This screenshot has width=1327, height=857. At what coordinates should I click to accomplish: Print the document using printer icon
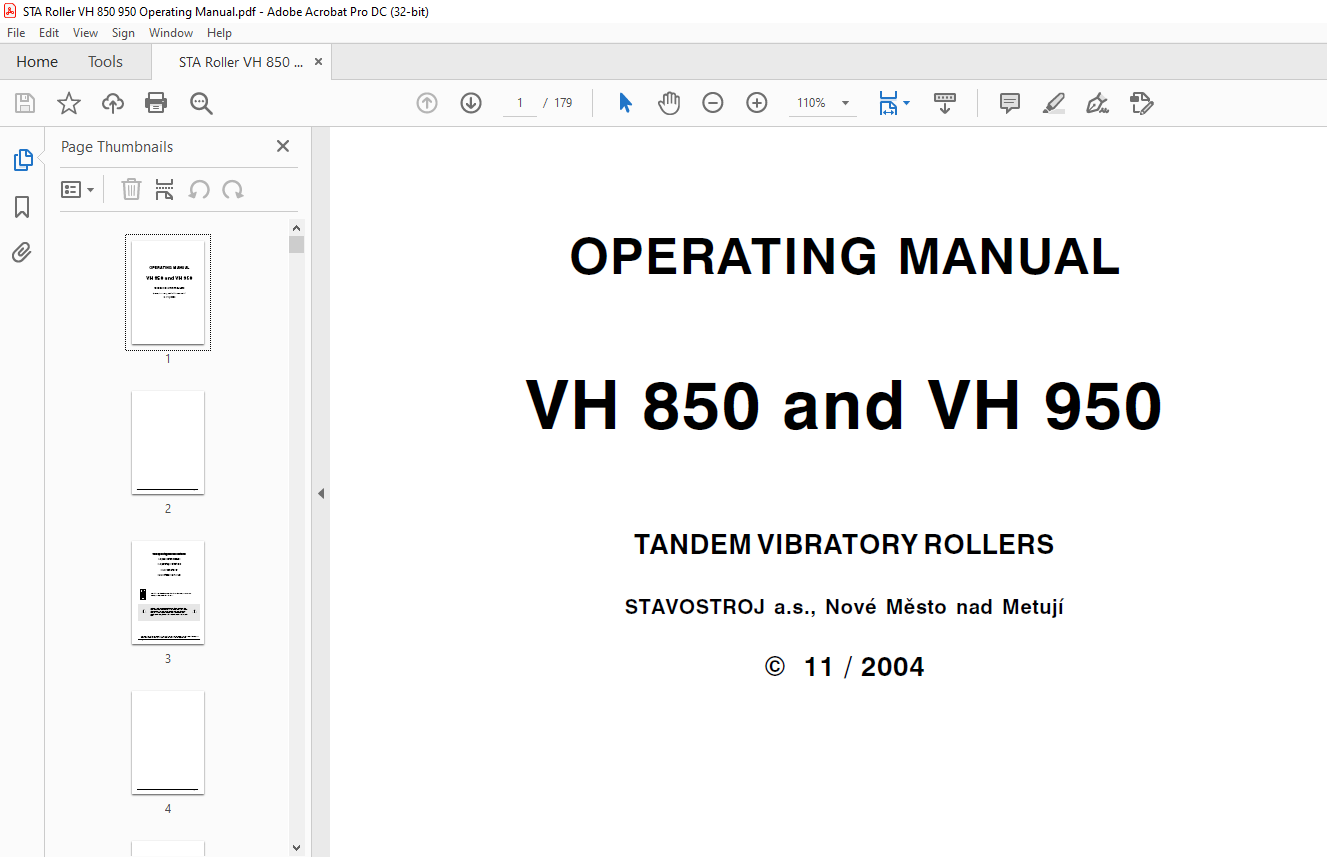156,103
